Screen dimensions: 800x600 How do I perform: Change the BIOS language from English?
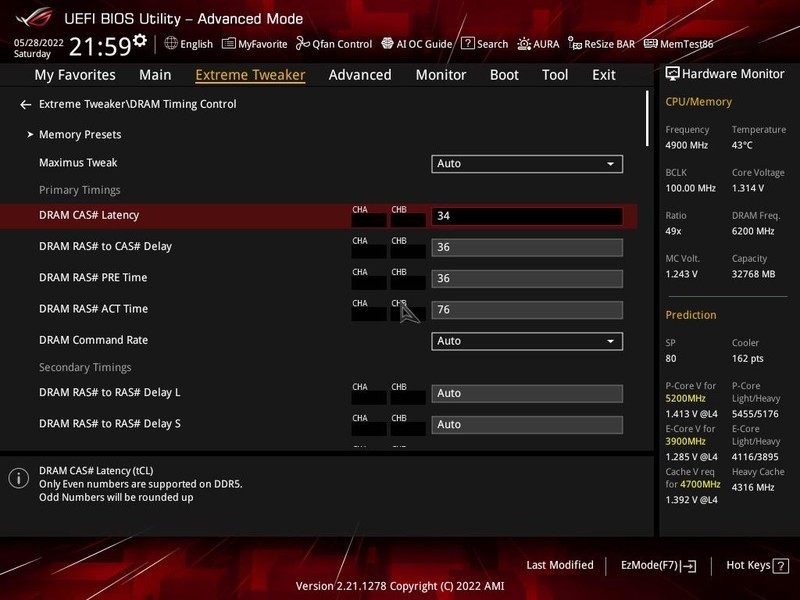189,44
